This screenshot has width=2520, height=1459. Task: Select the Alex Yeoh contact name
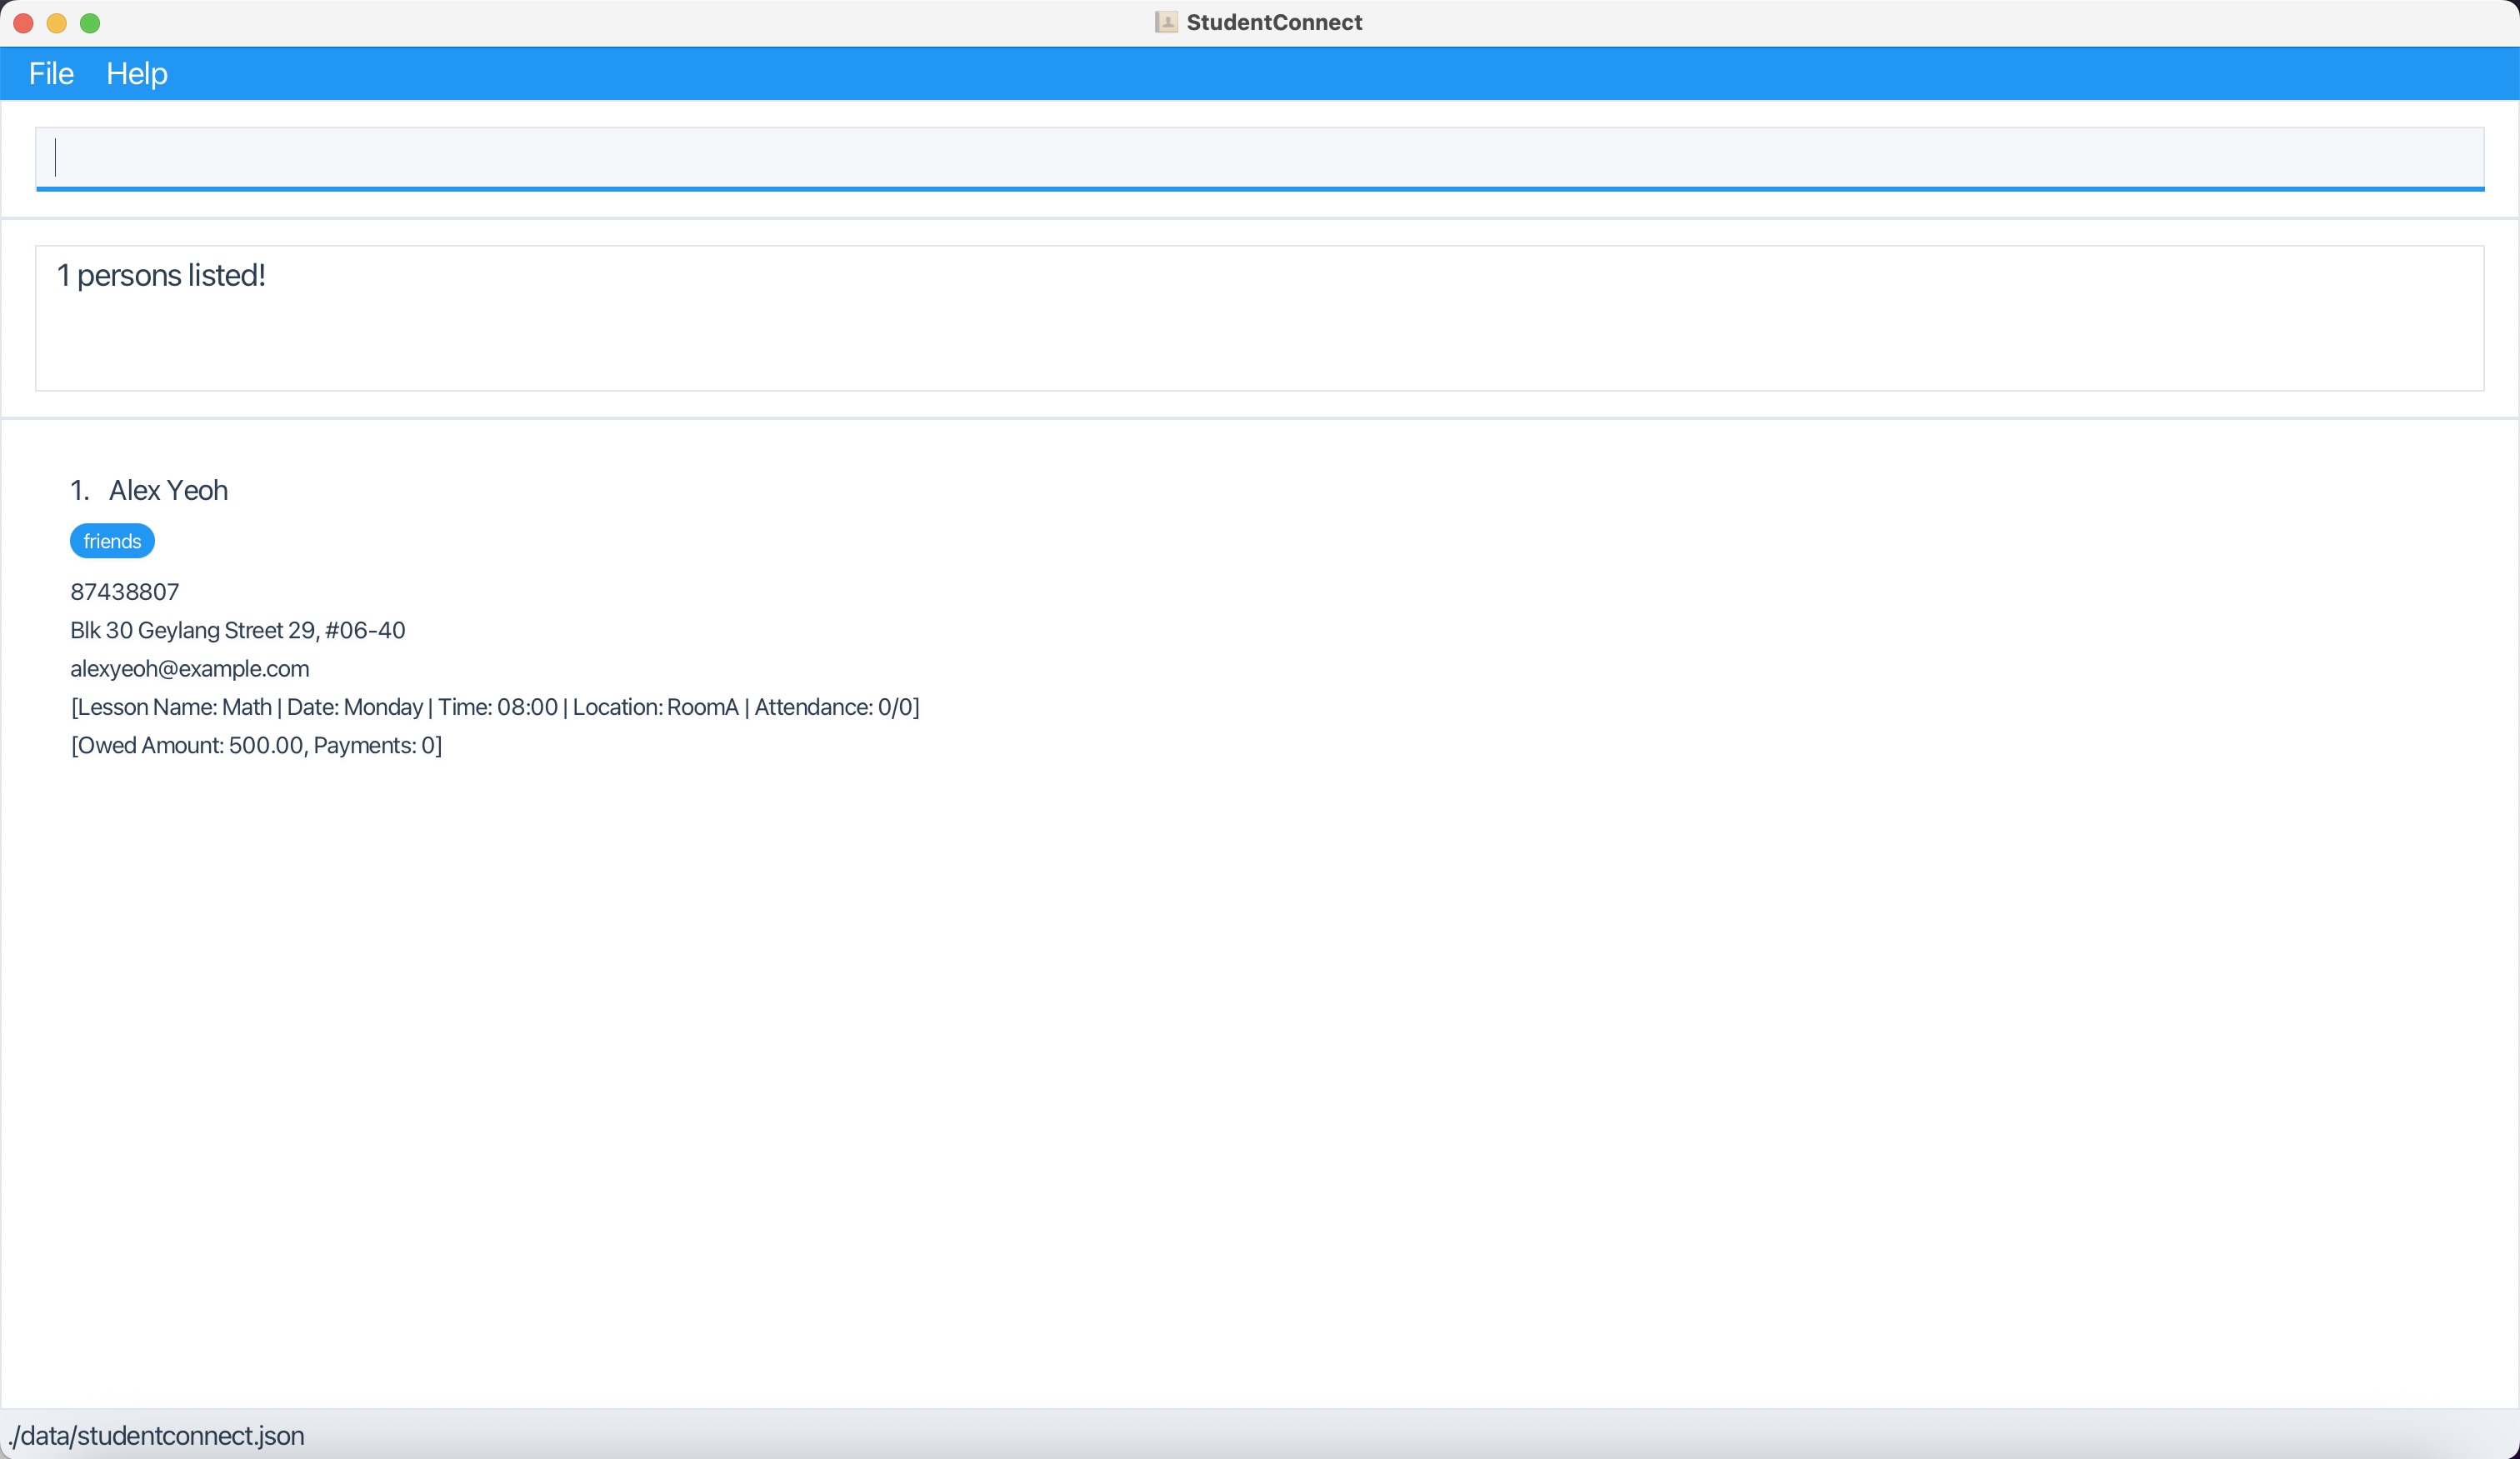(168, 490)
